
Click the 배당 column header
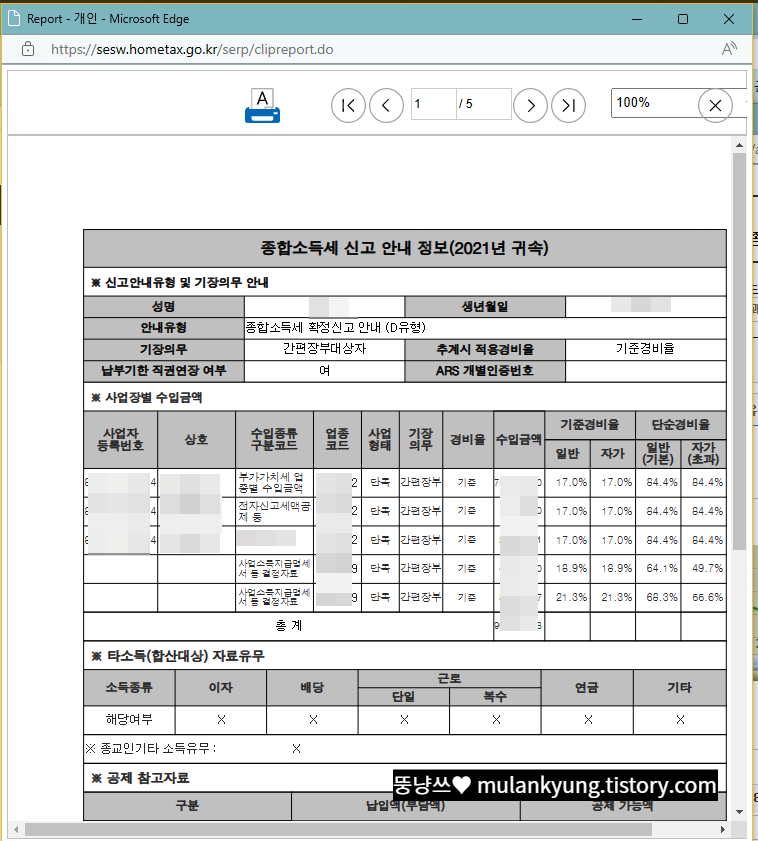click(312, 688)
